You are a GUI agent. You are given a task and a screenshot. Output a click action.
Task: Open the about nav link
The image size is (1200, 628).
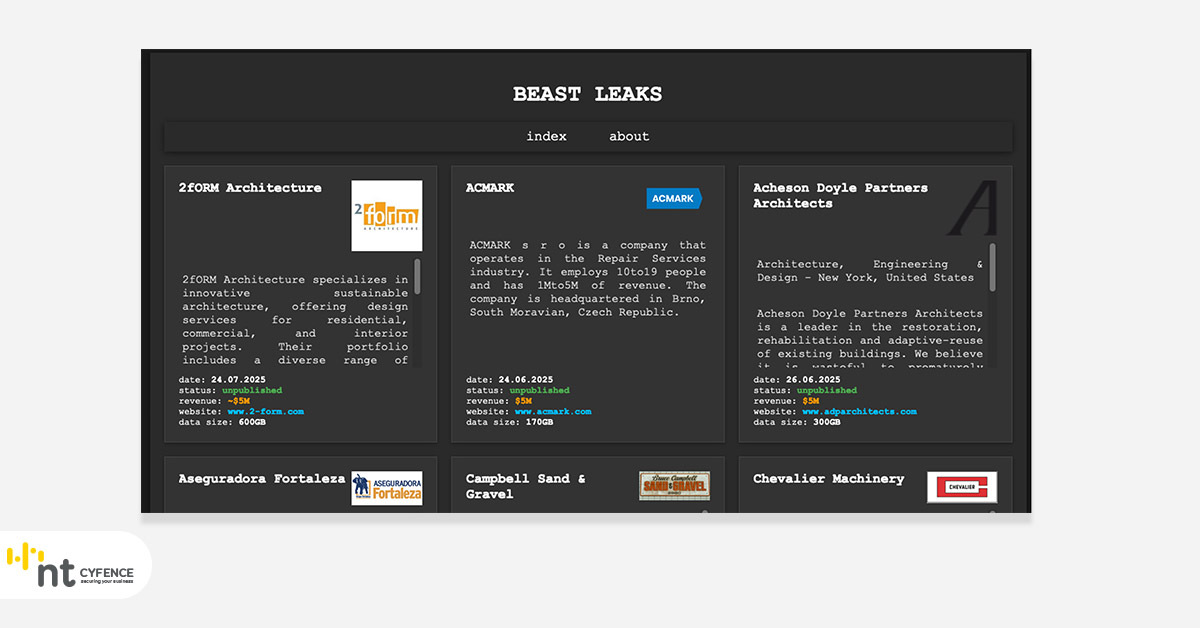point(629,136)
